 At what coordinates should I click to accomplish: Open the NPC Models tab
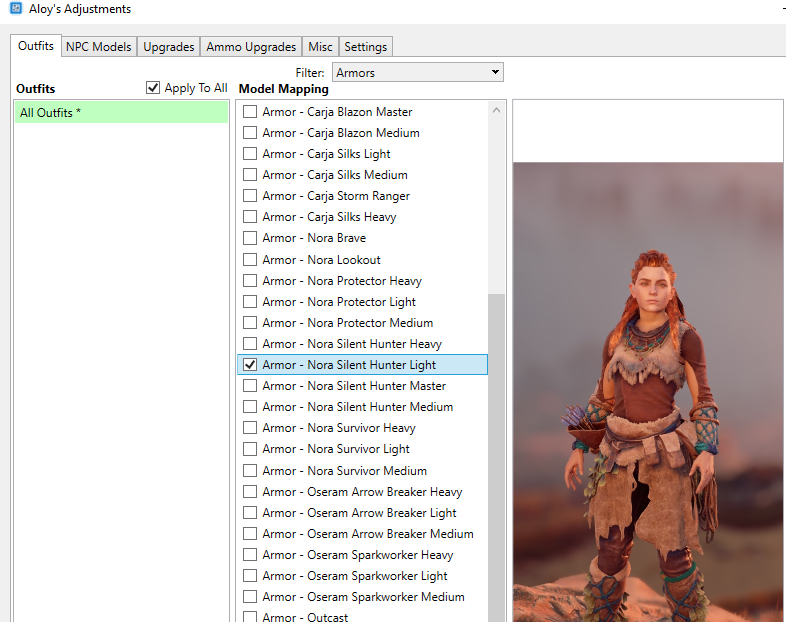point(99,47)
